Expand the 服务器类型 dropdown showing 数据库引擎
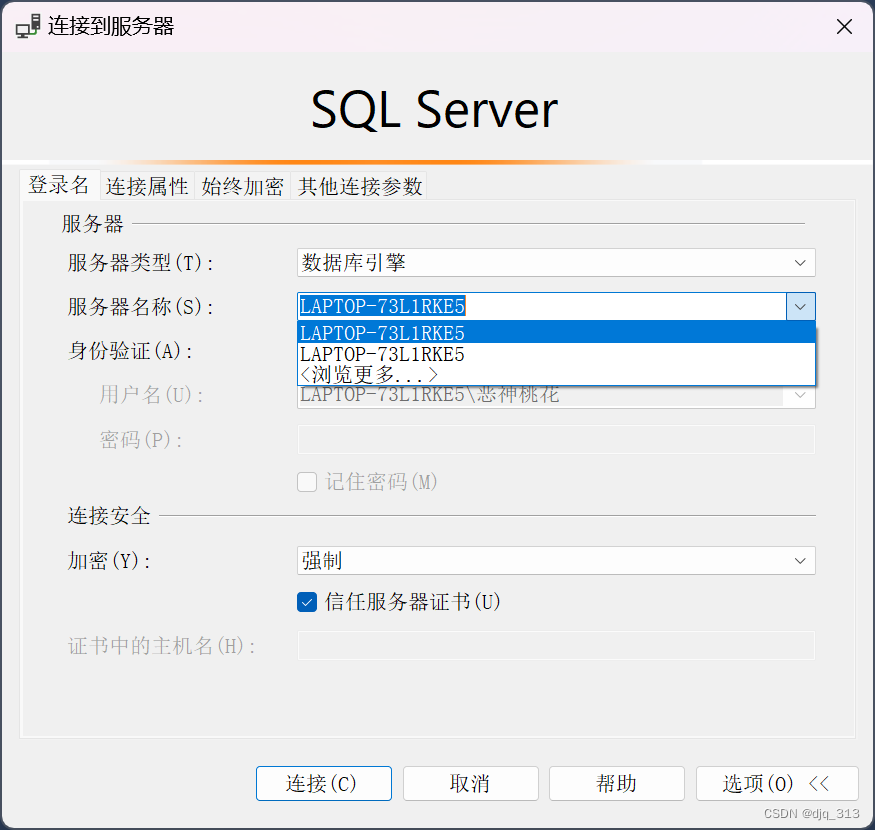Viewport: 875px width, 830px height. (x=556, y=263)
